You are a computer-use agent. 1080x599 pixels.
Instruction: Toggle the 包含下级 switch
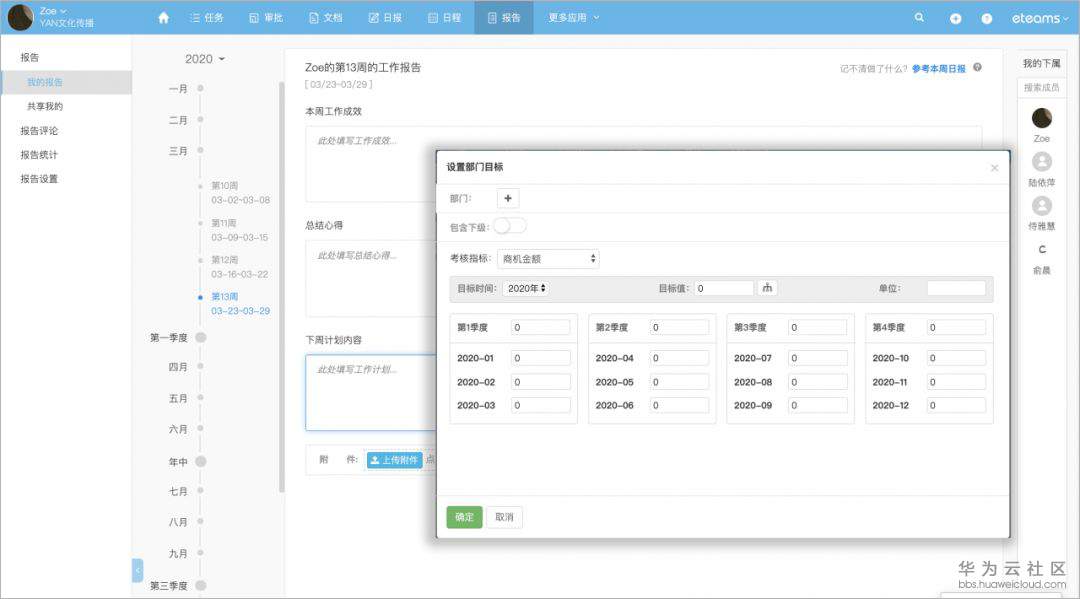(510, 226)
